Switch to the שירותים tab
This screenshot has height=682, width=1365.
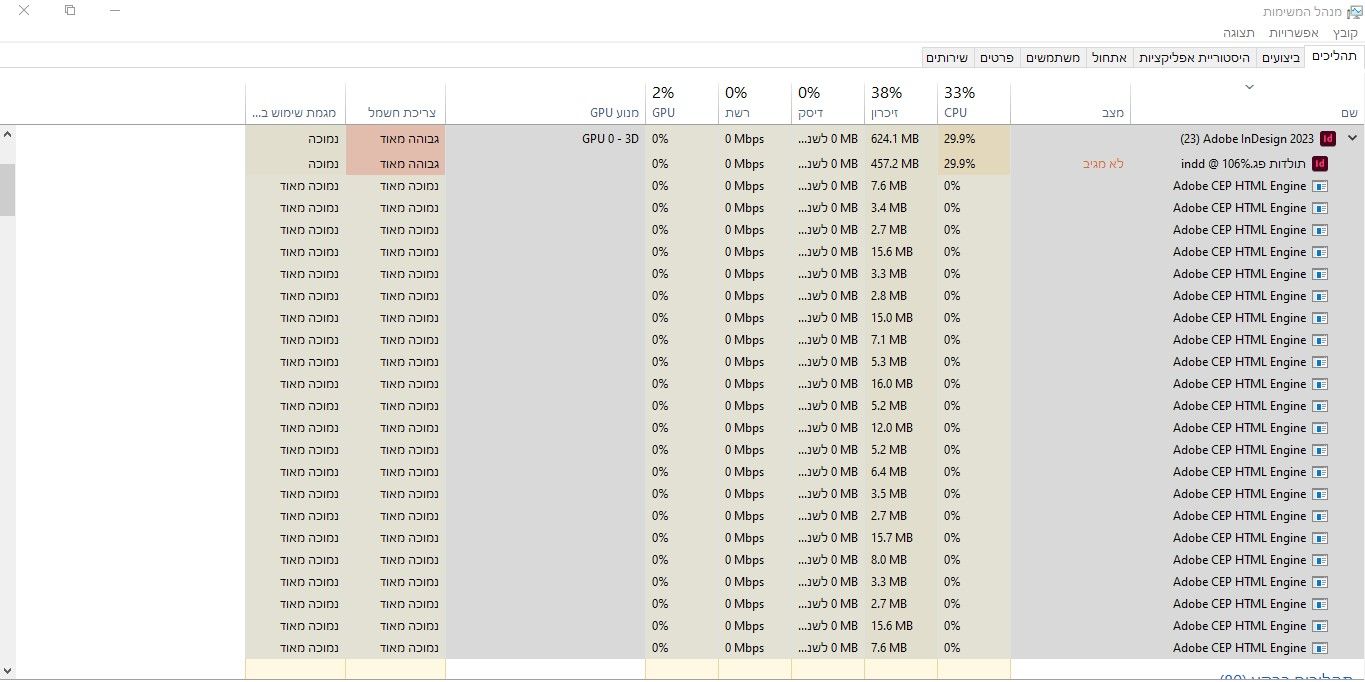click(x=946, y=58)
